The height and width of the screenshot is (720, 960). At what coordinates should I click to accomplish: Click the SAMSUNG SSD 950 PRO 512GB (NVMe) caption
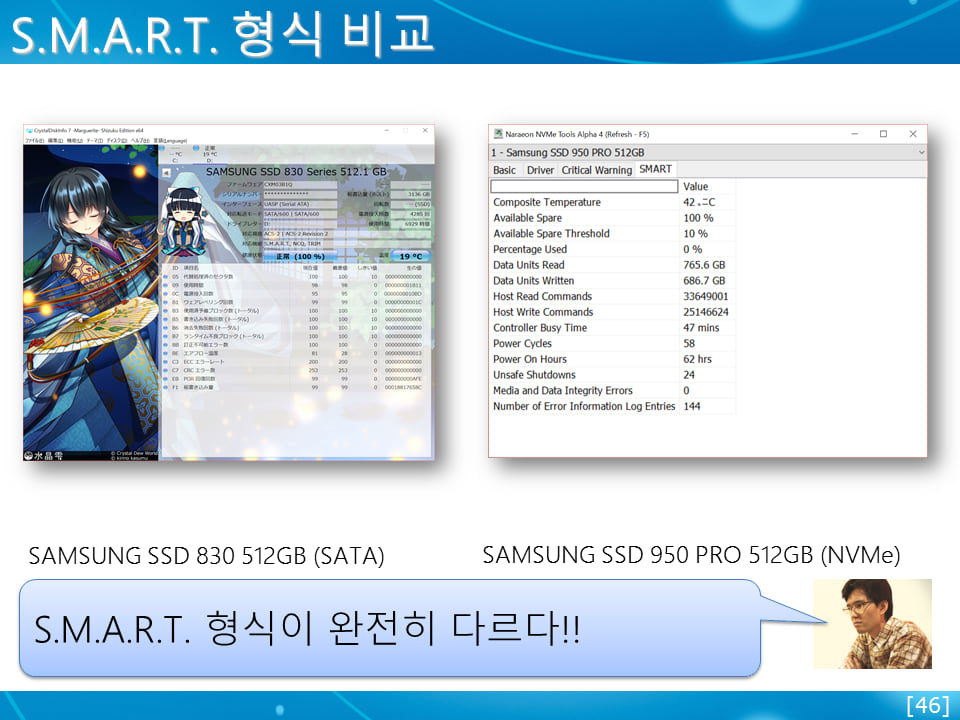[x=691, y=555]
